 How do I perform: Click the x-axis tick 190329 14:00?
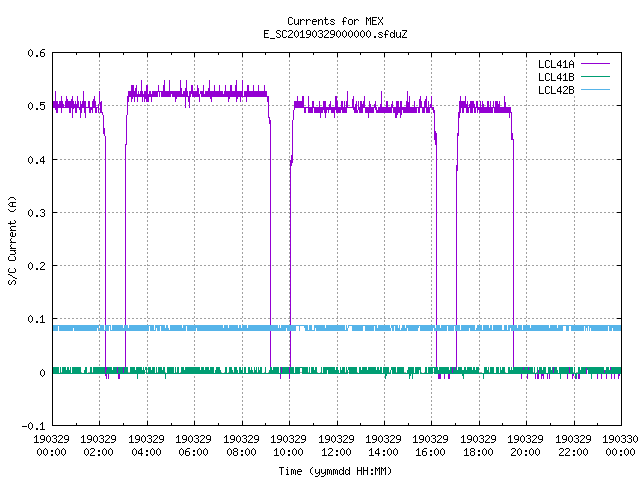pyautogui.click(x=383, y=446)
